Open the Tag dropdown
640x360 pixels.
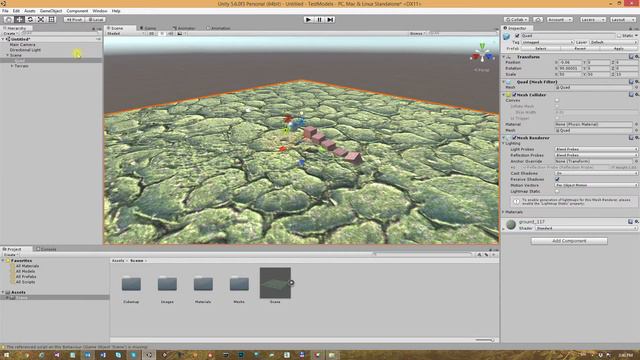click(547, 42)
